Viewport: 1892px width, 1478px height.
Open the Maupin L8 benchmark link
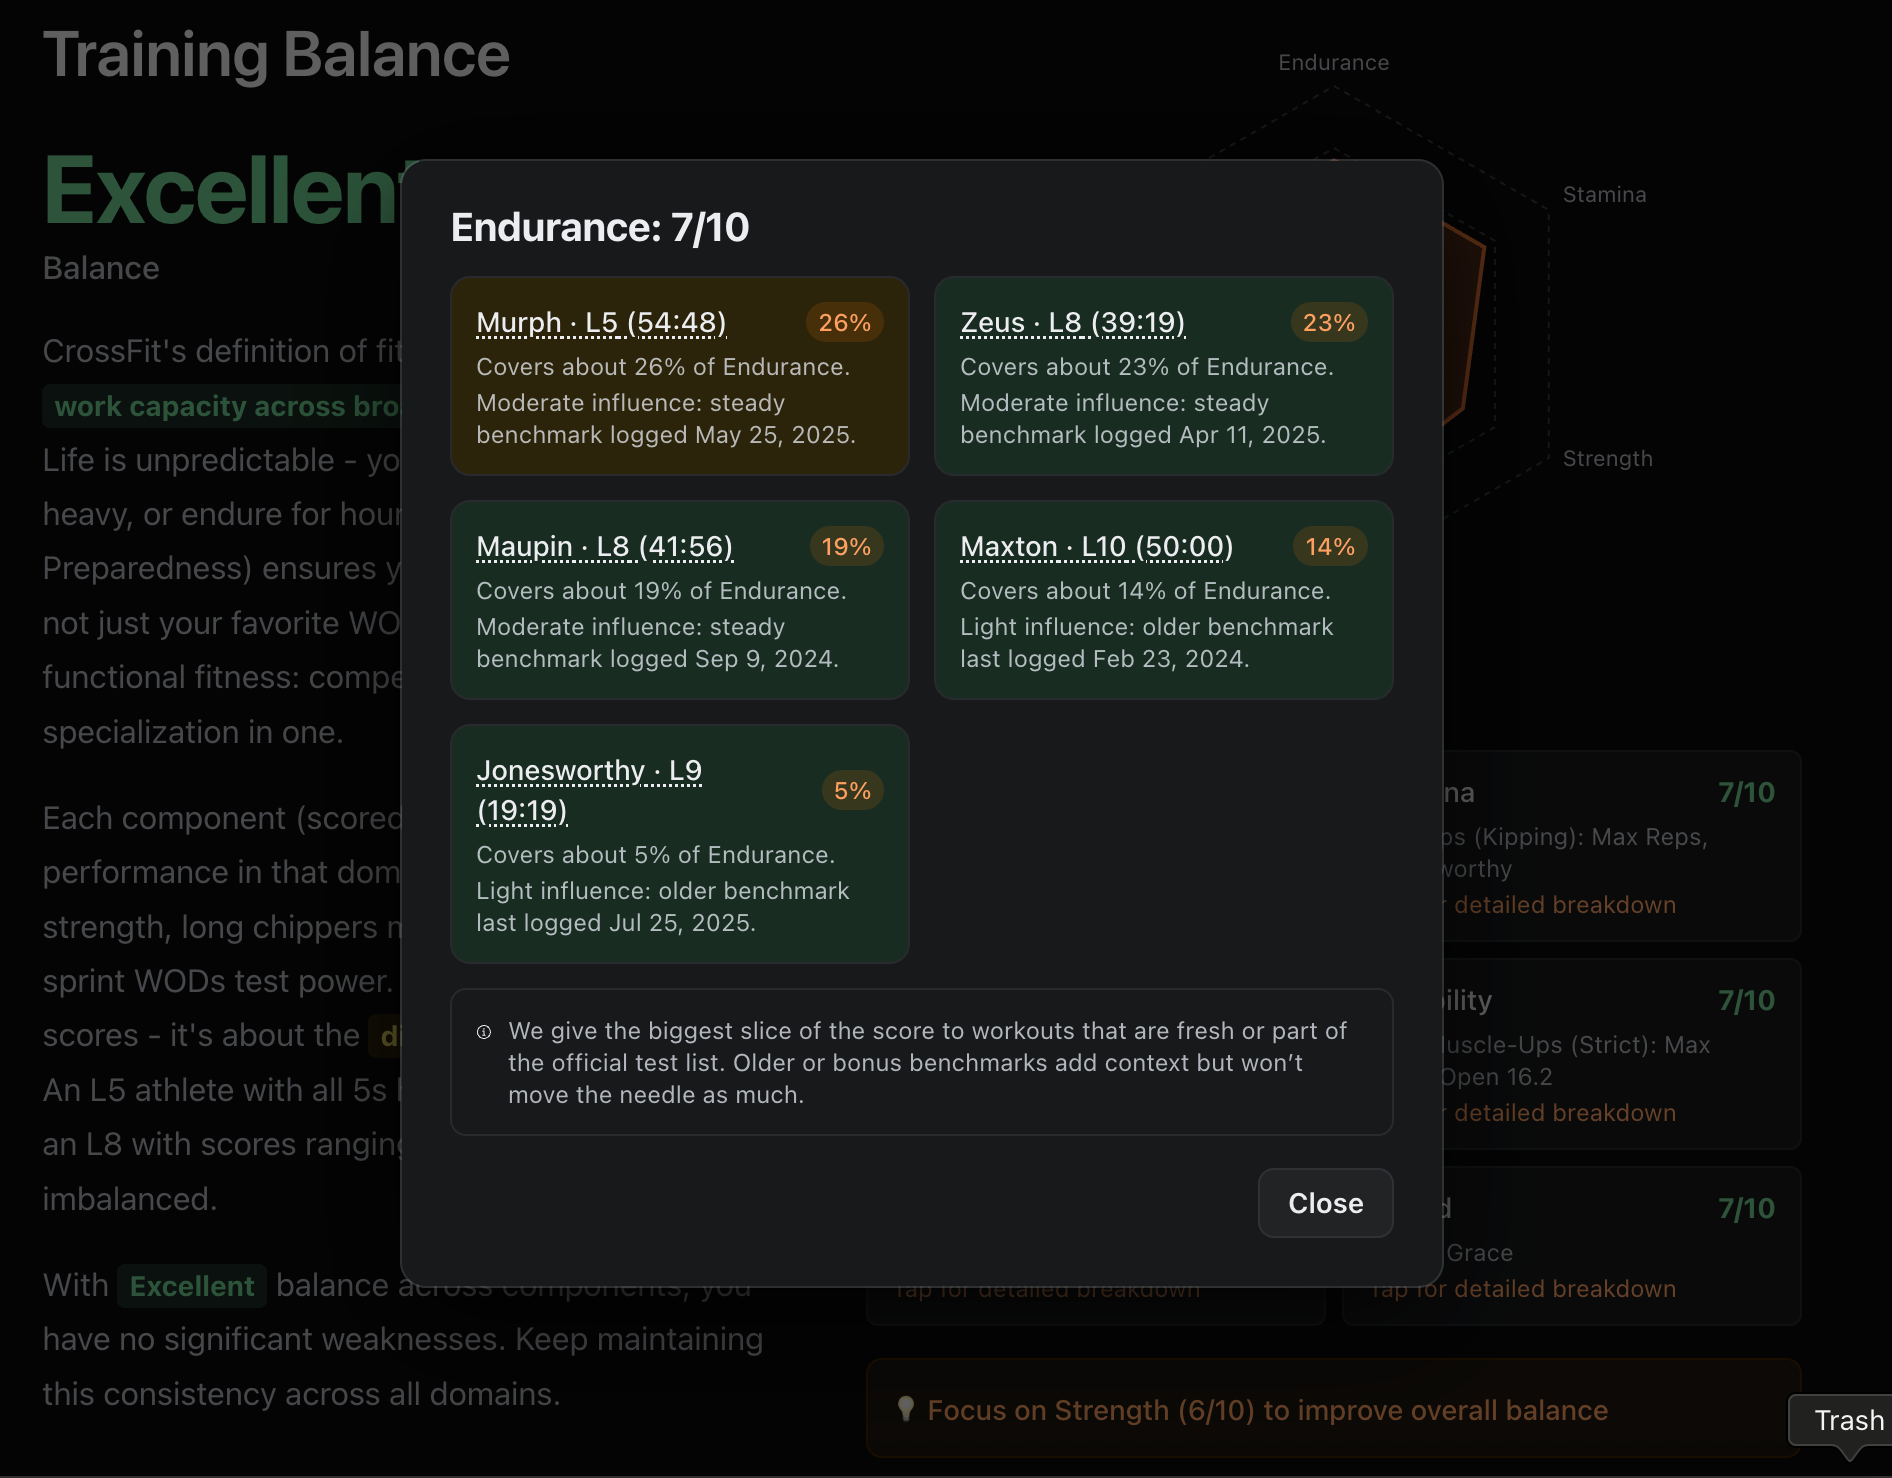click(604, 547)
